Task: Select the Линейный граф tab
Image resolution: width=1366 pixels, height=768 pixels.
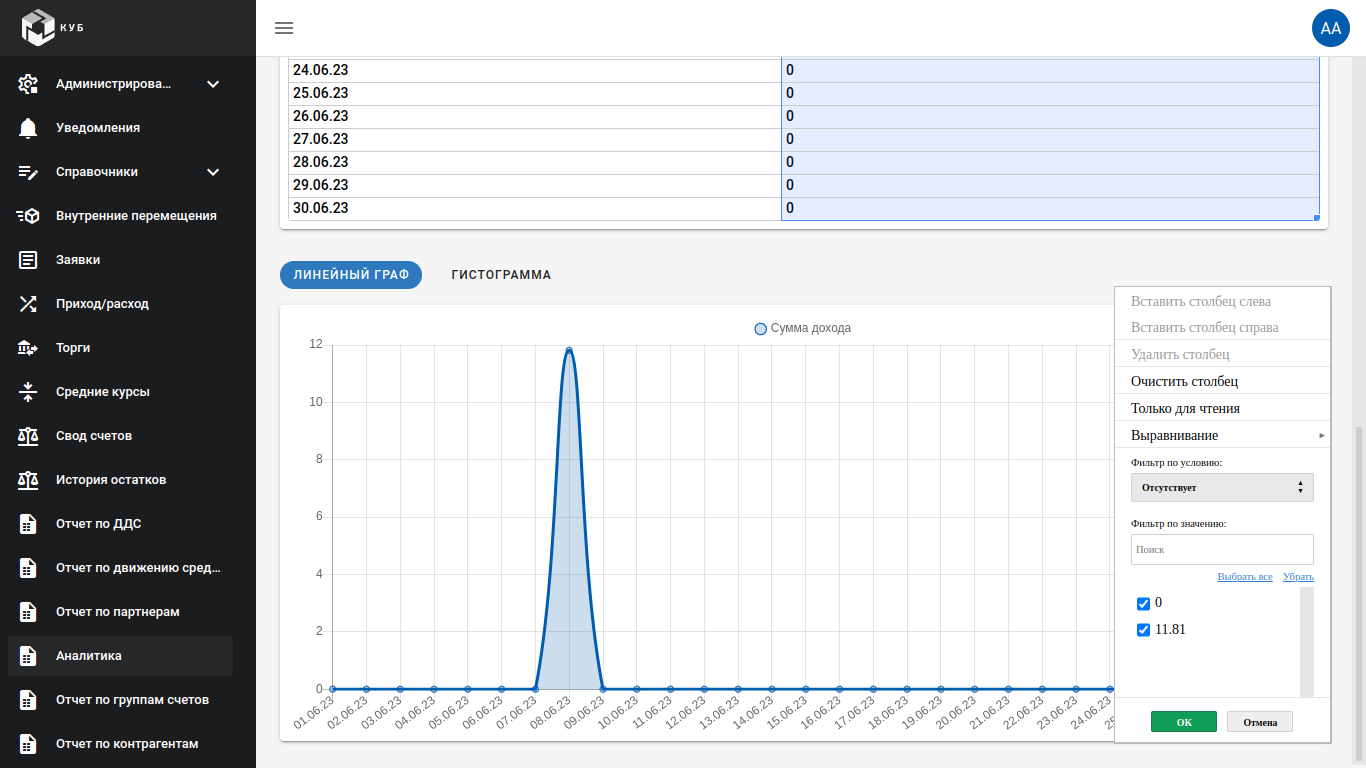Action: pos(351,275)
